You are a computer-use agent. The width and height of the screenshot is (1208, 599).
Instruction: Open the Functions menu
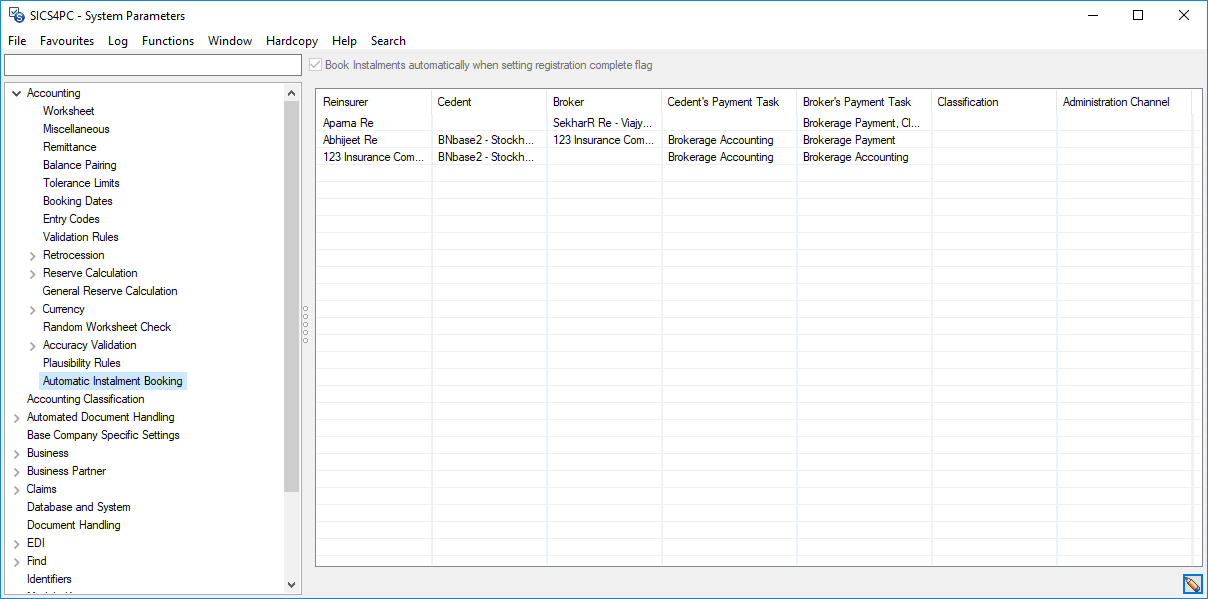pyautogui.click(x=167, y=41)
